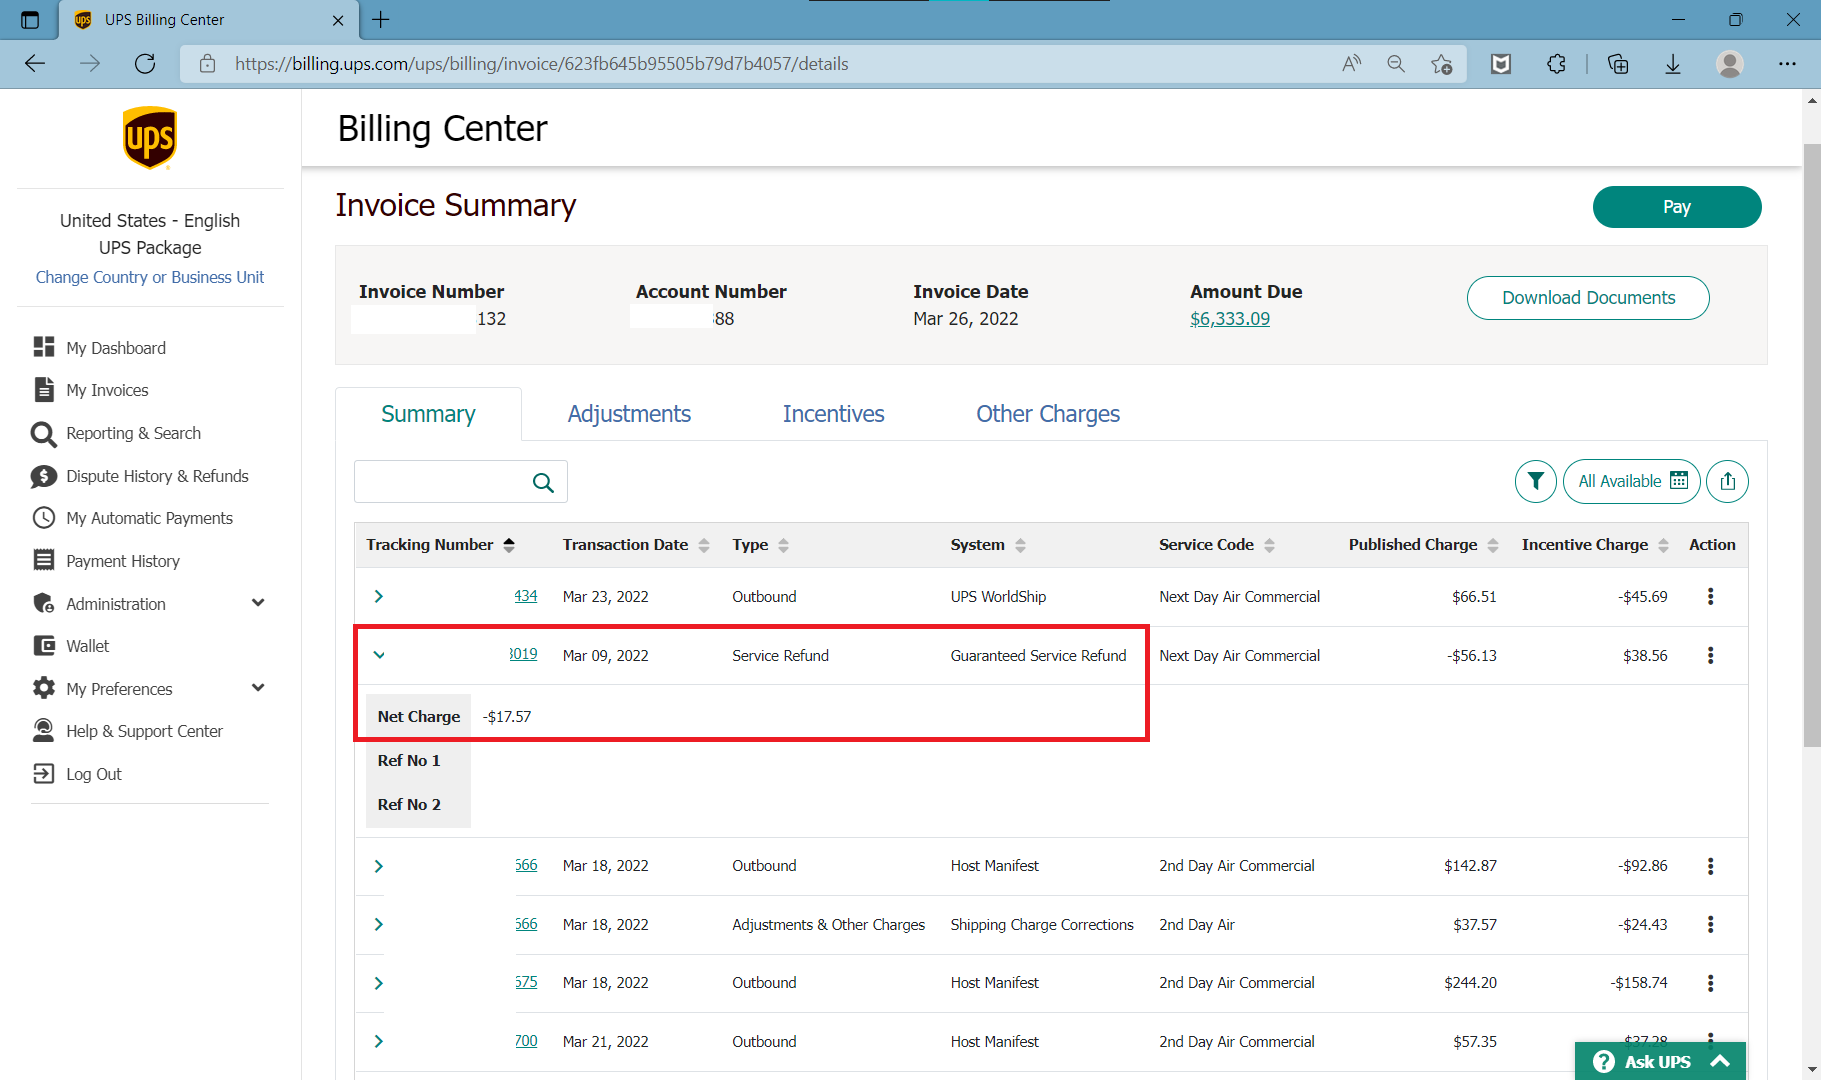
Task: Click the export share icon button
Action: coord(1727,481)
